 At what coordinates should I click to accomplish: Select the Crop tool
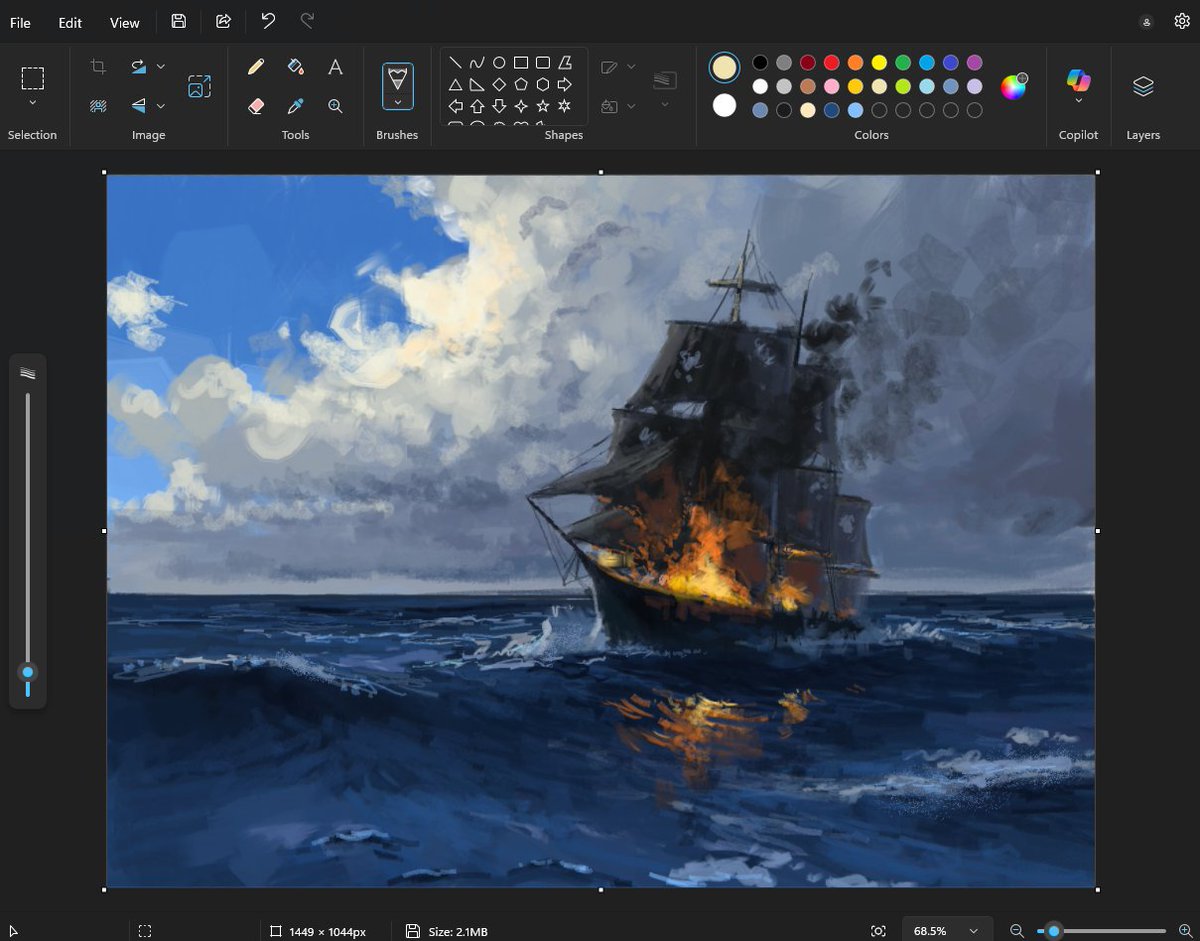97,66
